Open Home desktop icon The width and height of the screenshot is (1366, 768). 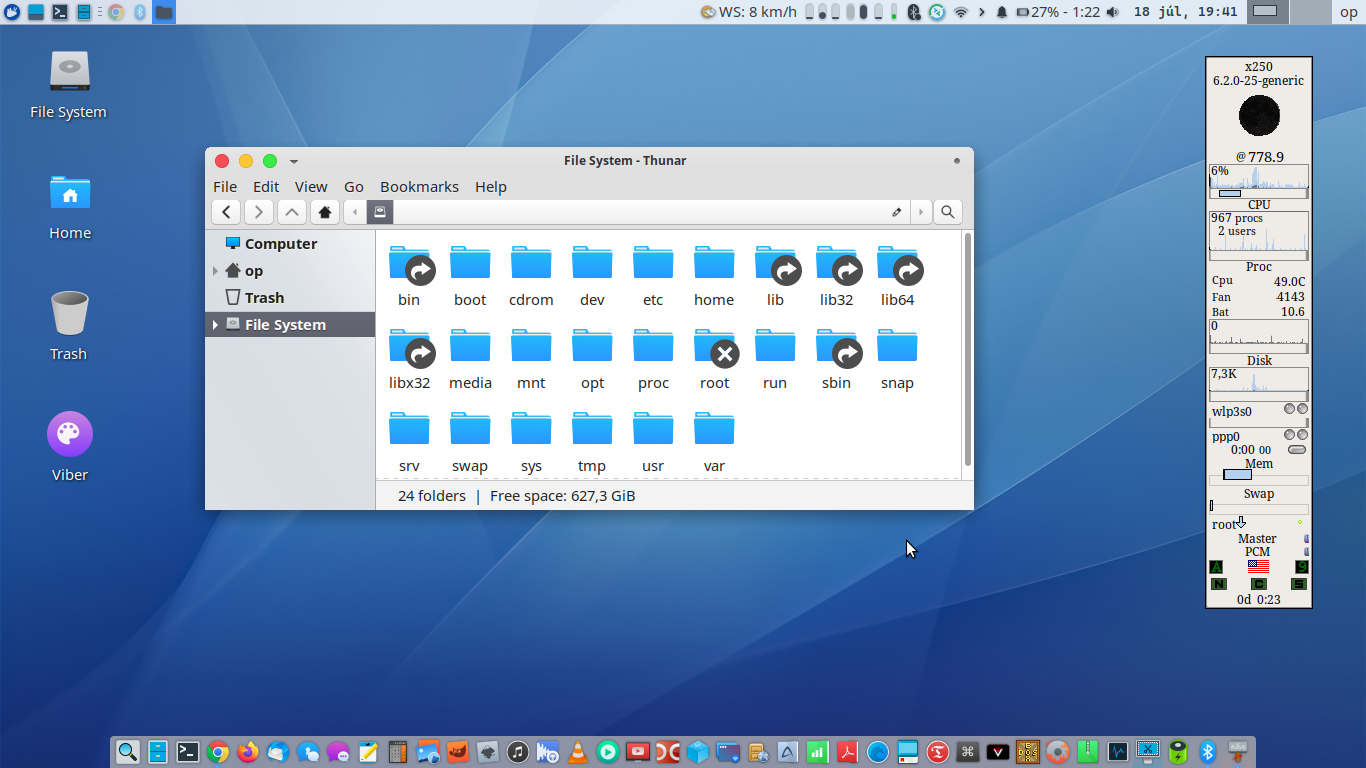70,206
